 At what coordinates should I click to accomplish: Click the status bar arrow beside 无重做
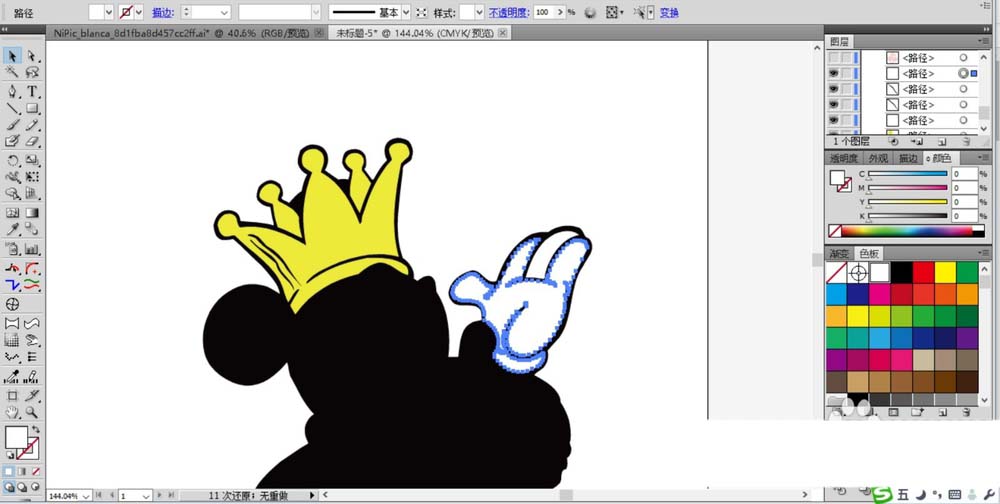[x=312, y=495]
